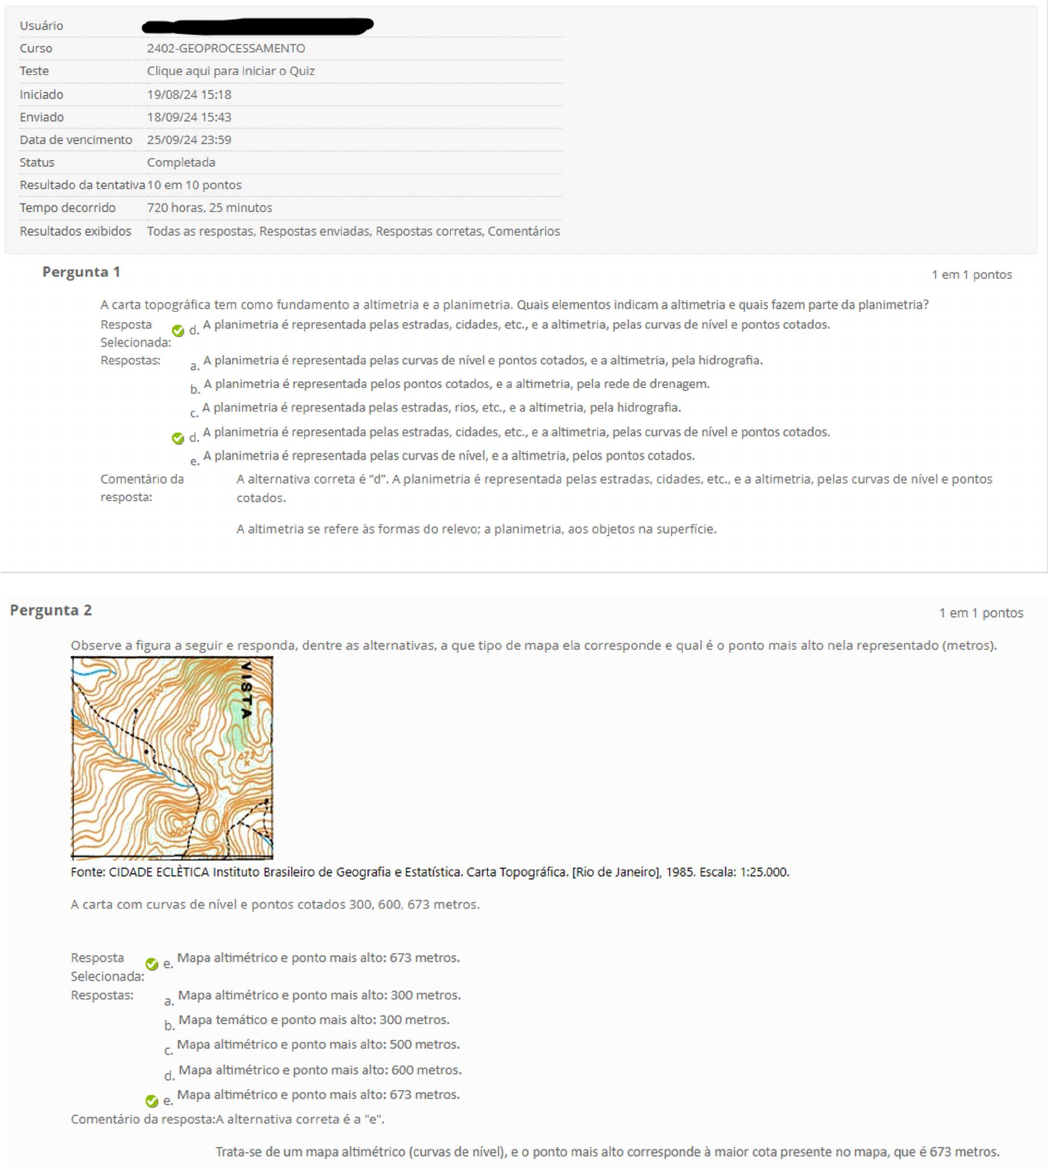Viewport: 1048px width, 1170px height.
Task: Select Pergunta 2 option b: Mapa temático 300 metros
Action: tap(313, 1020)
